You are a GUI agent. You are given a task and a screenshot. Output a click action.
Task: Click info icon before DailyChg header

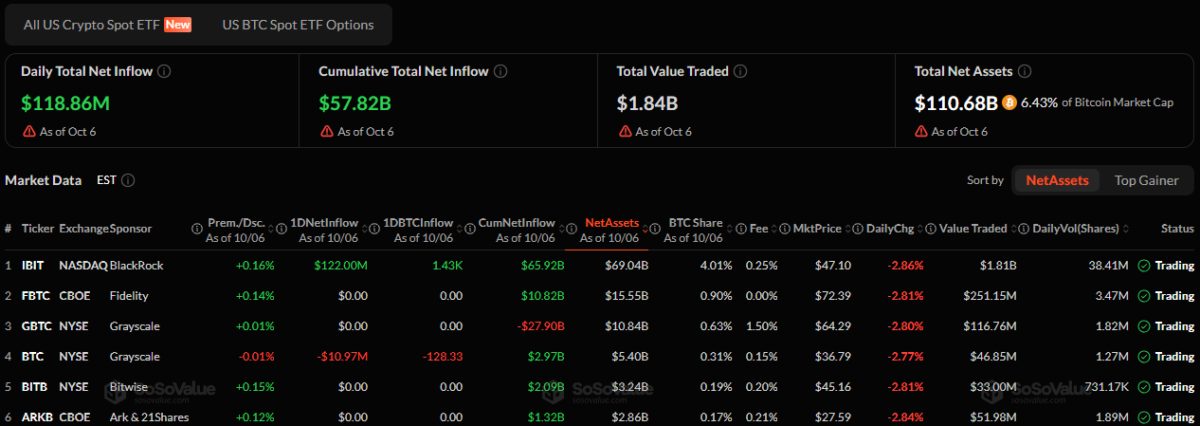point(857,229)
